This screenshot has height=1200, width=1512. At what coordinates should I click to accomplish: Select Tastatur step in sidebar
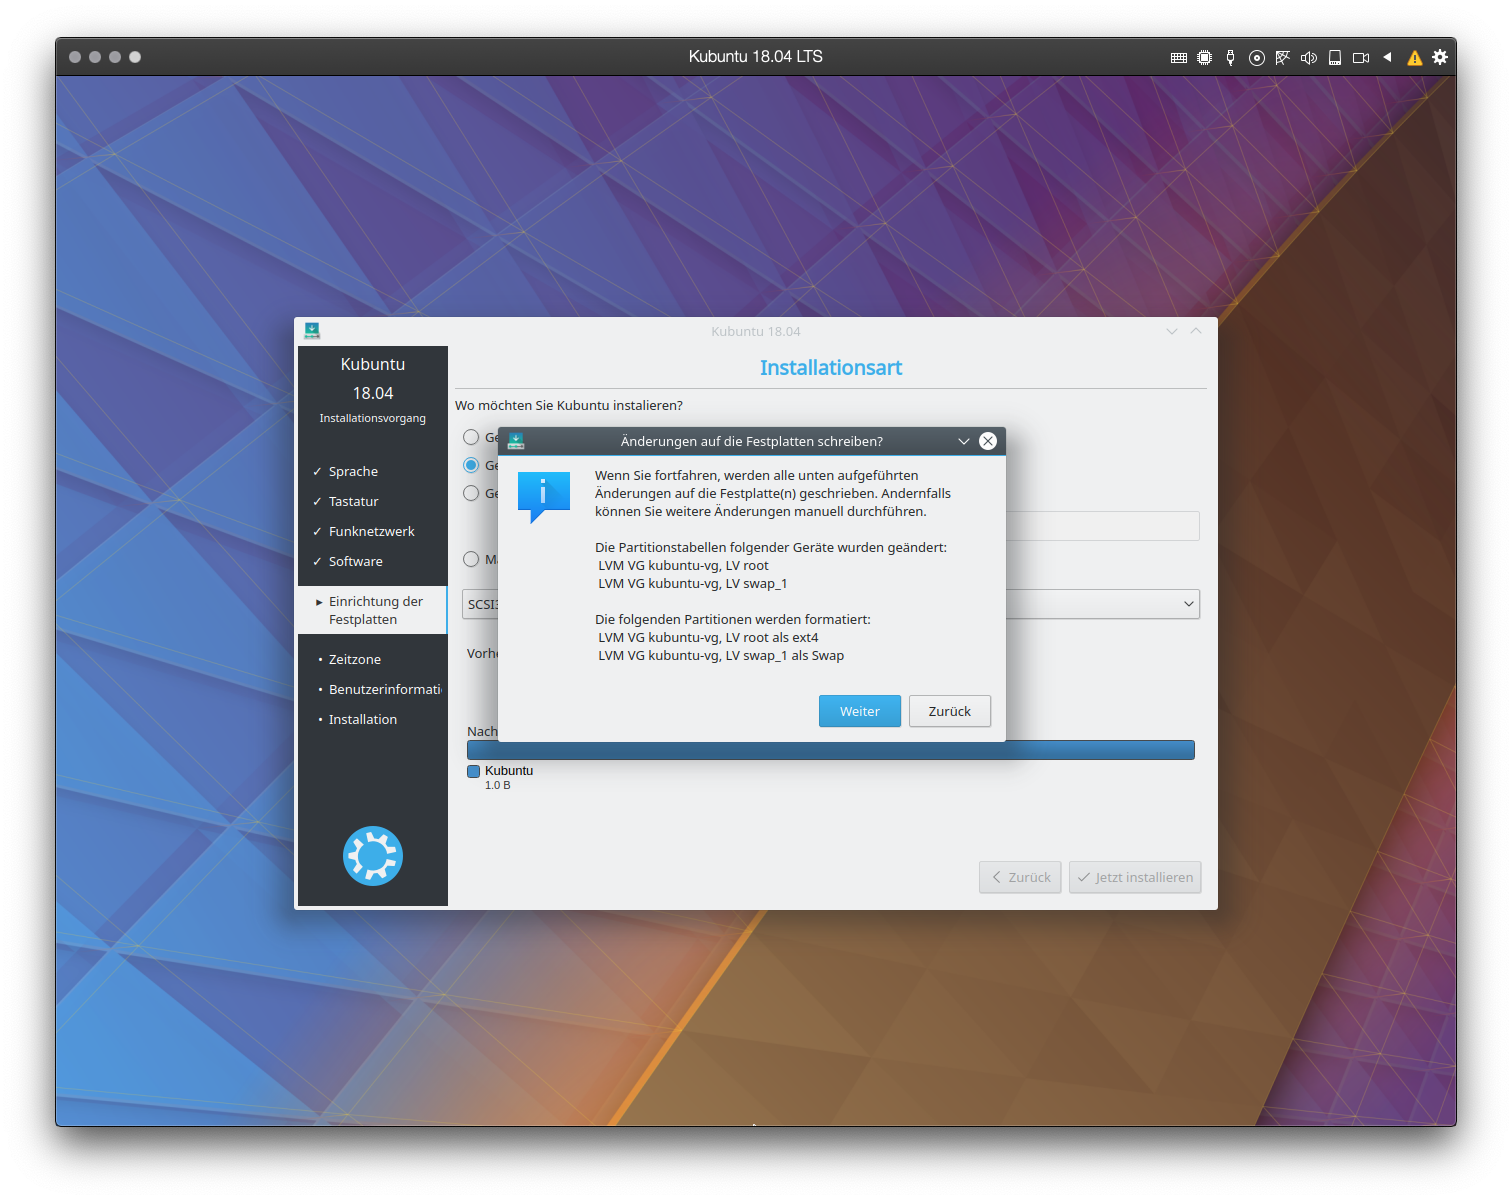353,501
